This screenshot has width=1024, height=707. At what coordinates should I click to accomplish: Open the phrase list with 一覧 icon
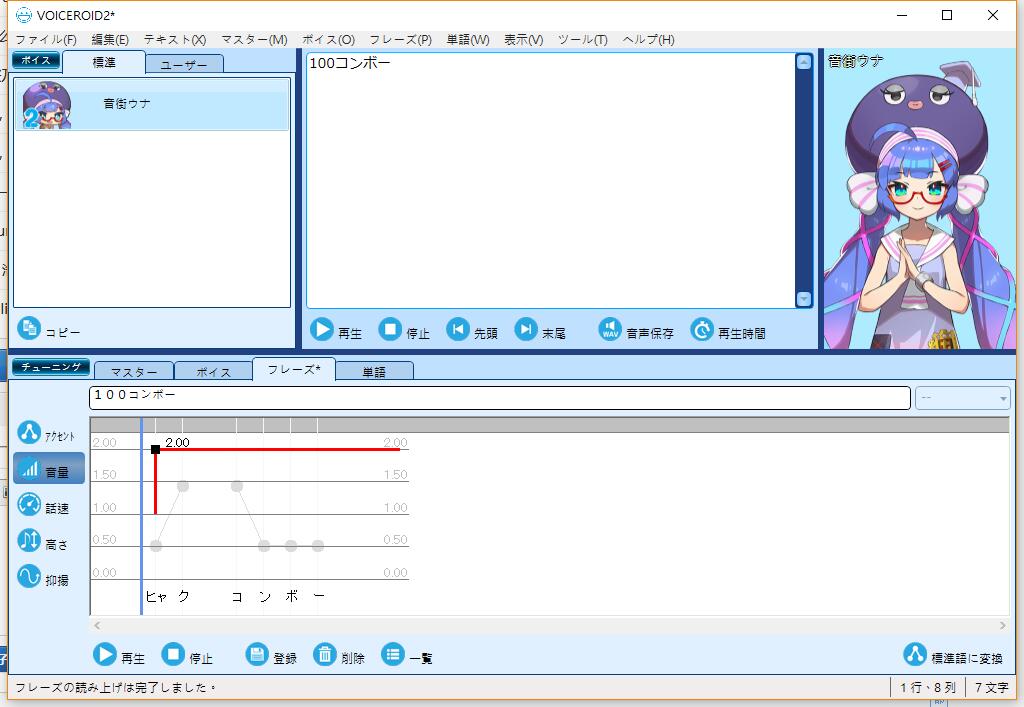(x=393, y=655)
